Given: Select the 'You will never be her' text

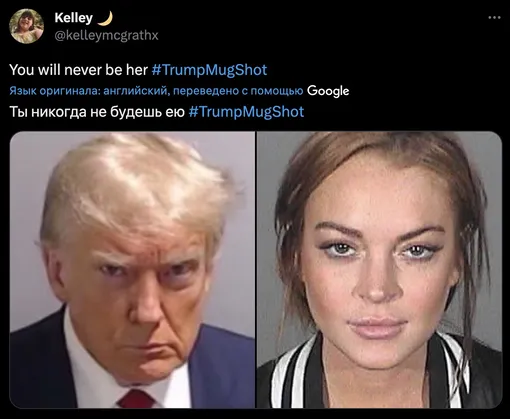Looking at the screenshot, I should click(x=78, y=70).
